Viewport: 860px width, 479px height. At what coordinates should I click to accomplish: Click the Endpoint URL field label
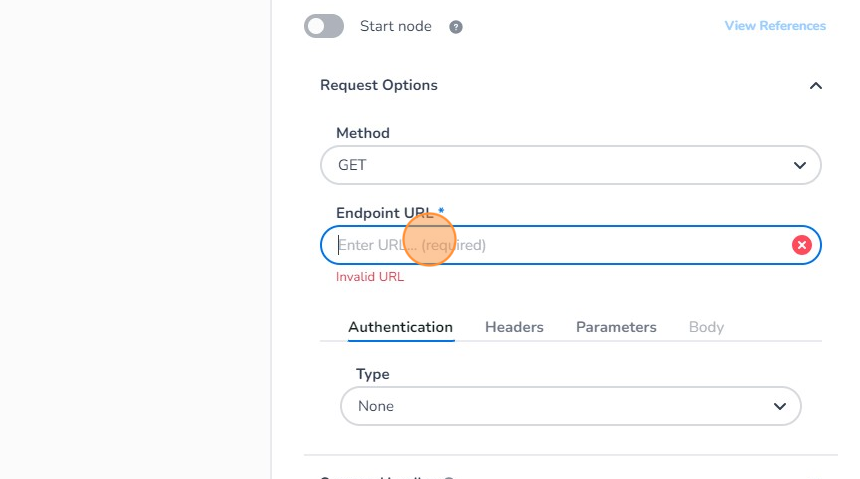(x=385, y=213)
